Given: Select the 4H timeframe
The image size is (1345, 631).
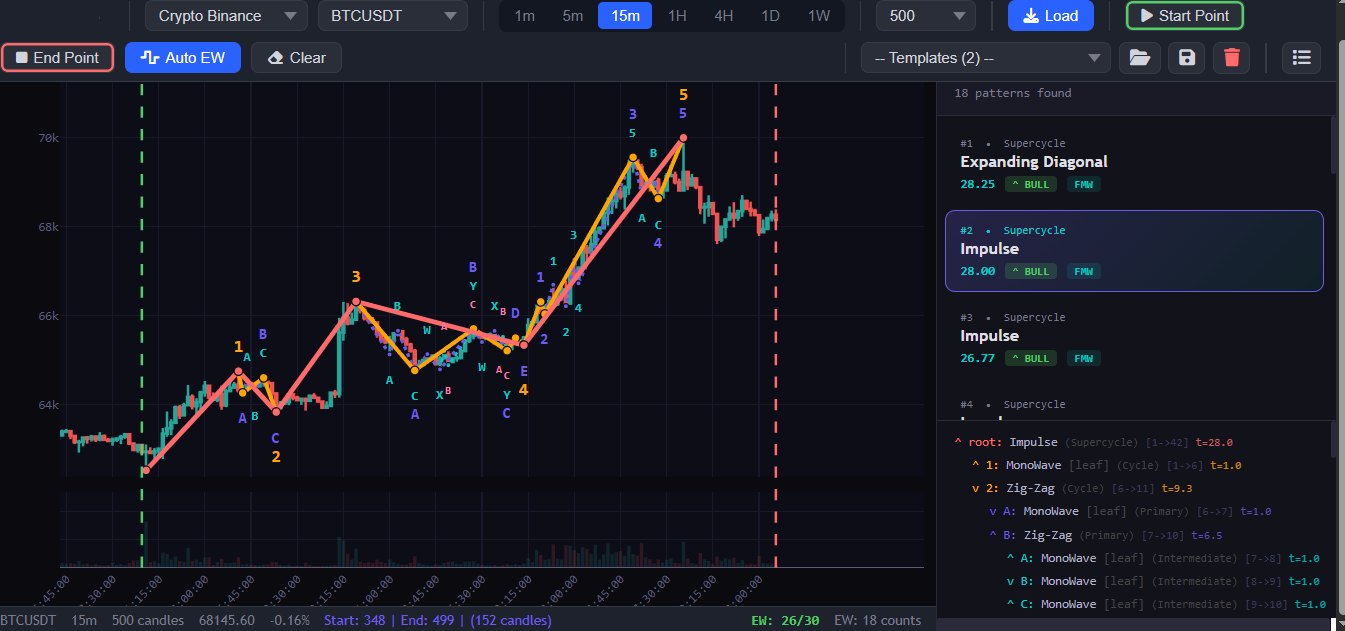Looking at the screenshot, I should (x=725, y=16).
